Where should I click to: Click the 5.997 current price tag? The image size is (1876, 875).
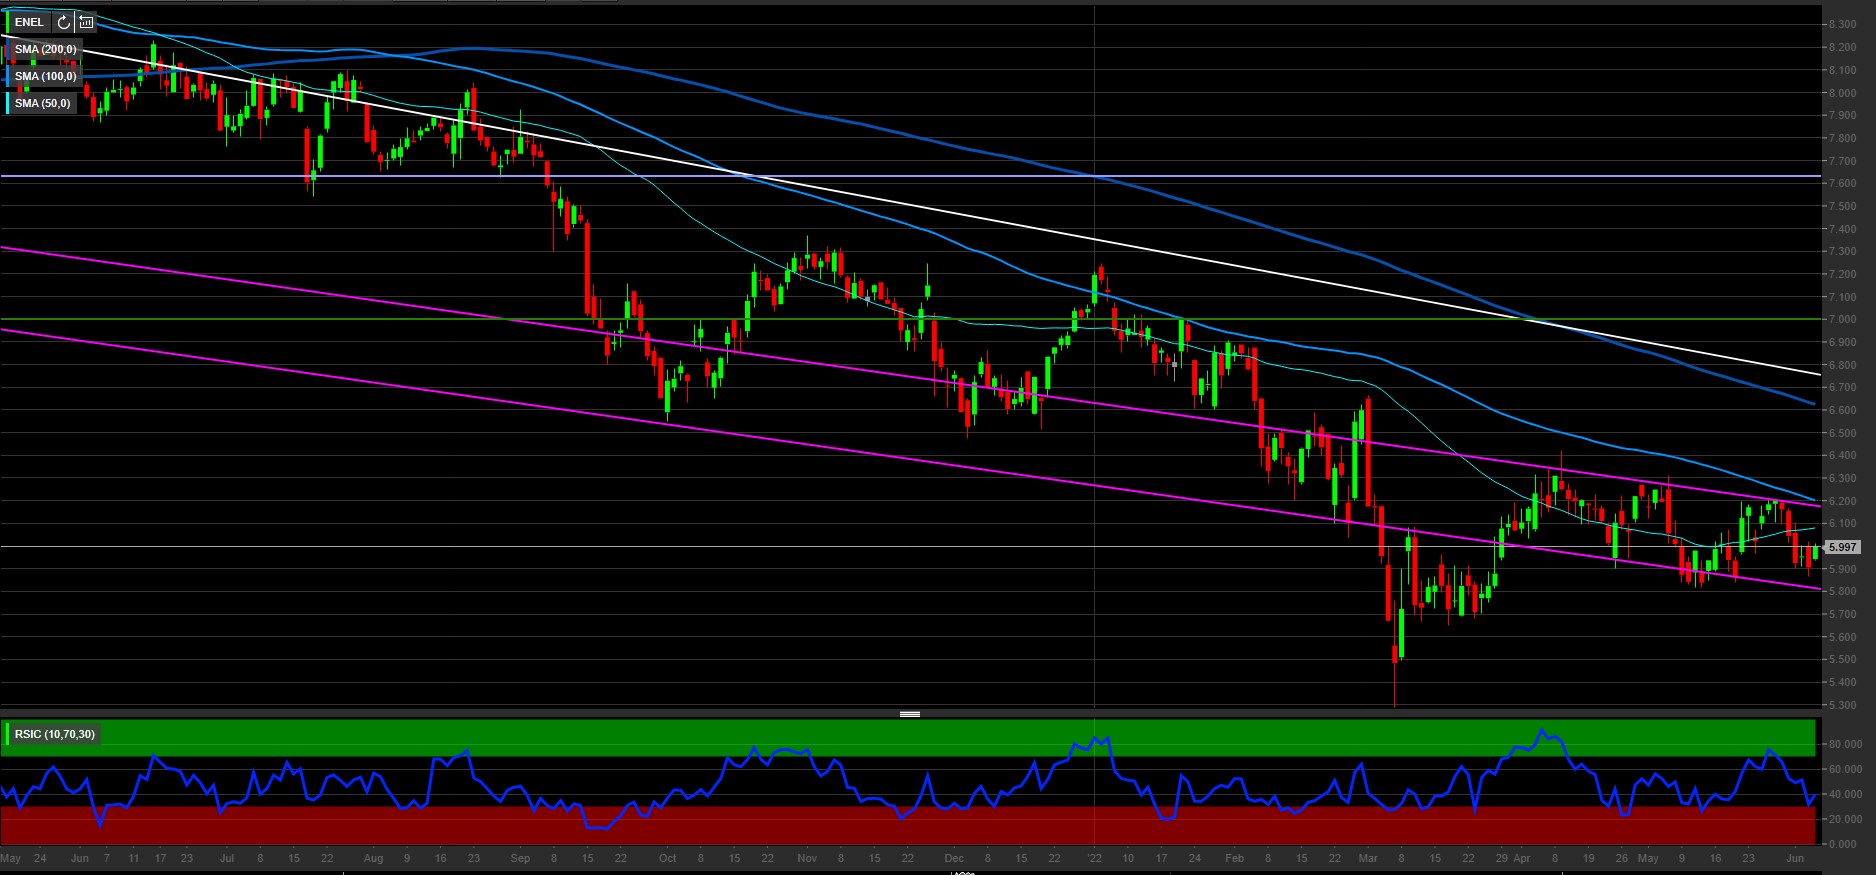[x=1841, y=547]
